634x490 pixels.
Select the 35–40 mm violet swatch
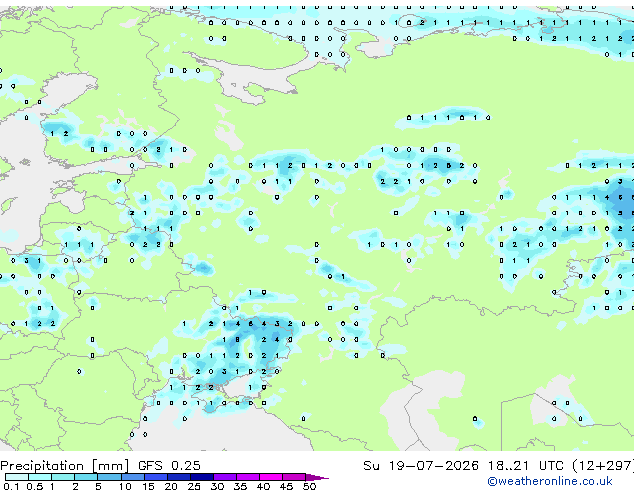(x=248, y=477)
